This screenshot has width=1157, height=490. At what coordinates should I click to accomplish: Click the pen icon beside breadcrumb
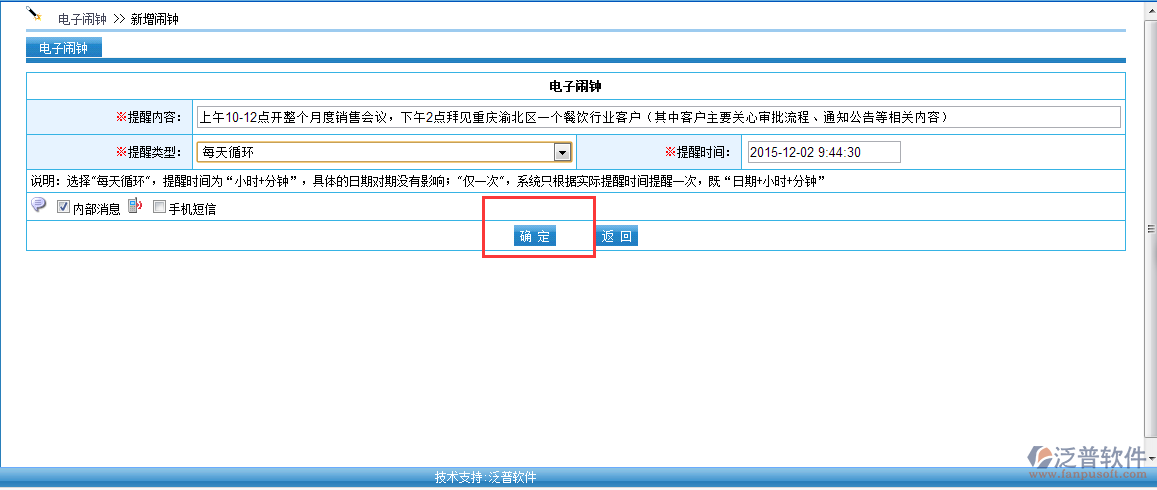[34, 14]
